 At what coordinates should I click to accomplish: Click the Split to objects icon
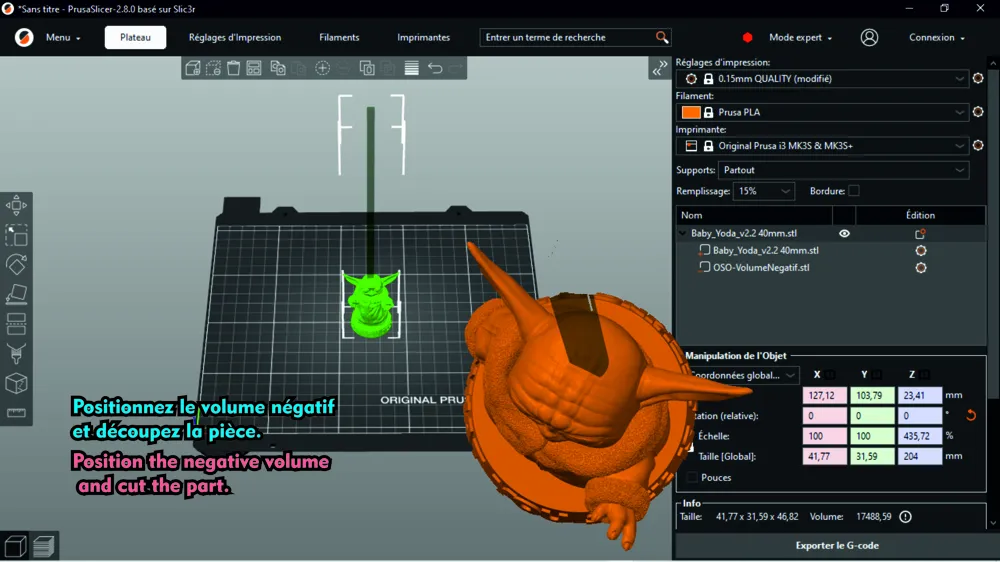point(367,68)
